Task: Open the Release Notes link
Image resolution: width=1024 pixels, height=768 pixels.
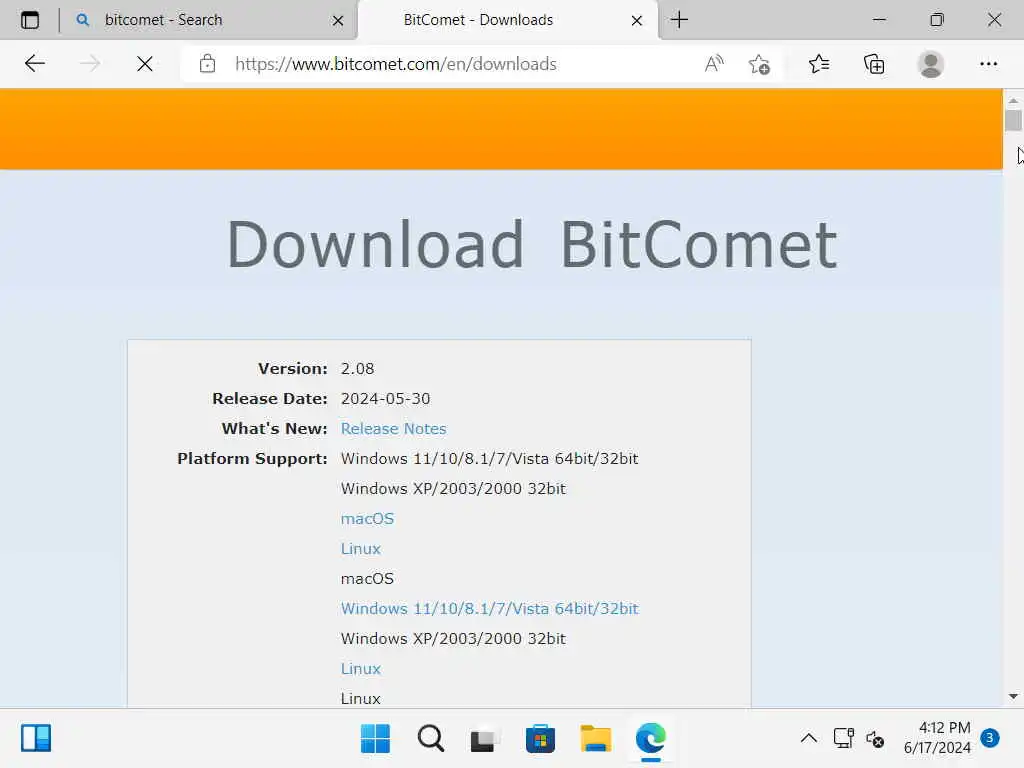Action: 393,428
